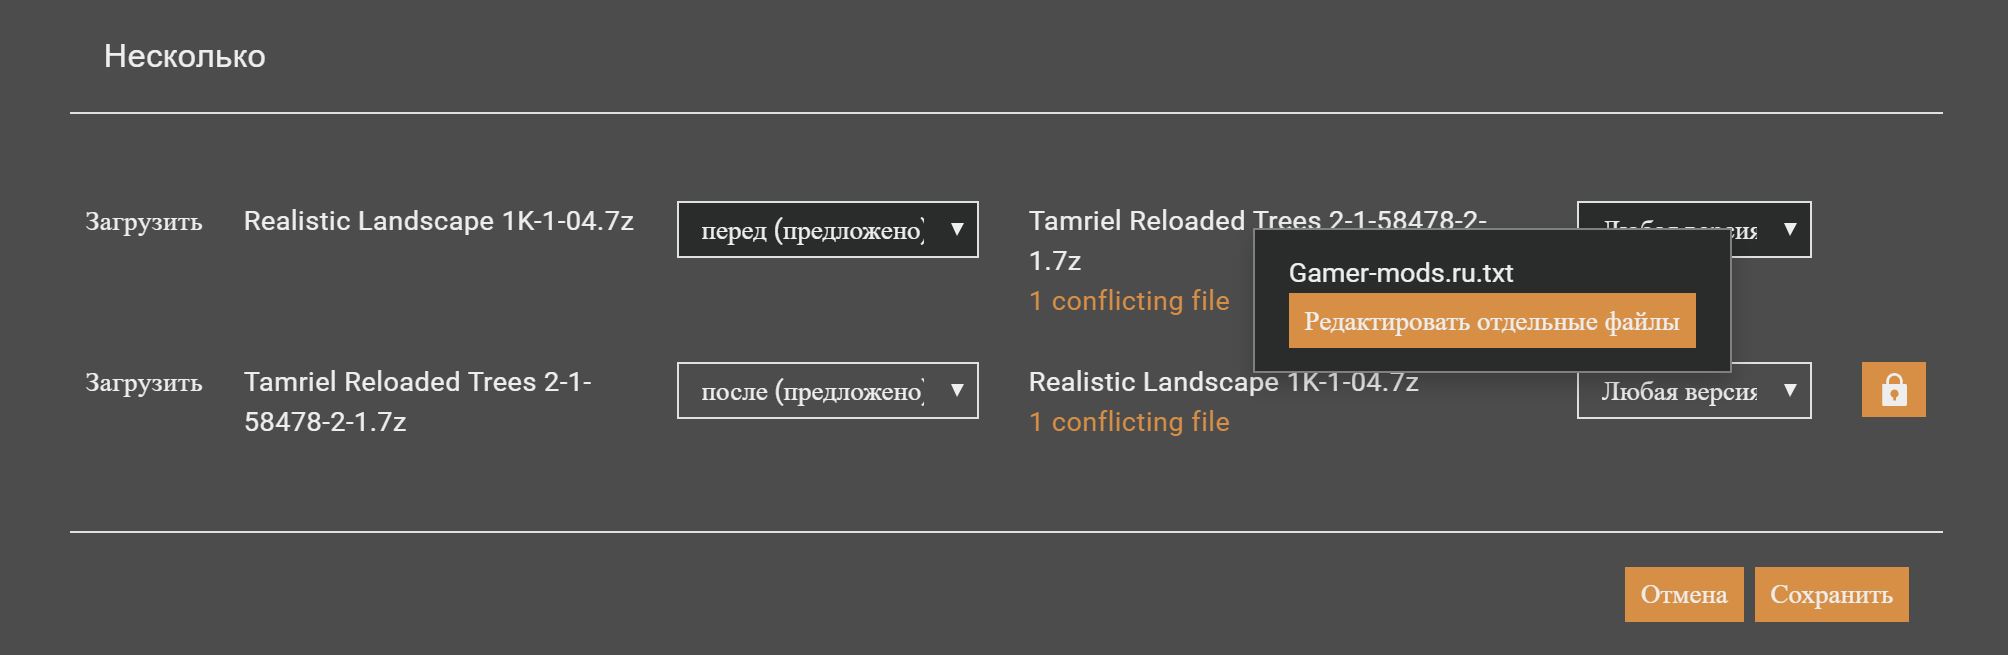
Task: Click Tamriel Reloaded Trees reference in first row
Action: click(x=1135, y=222)
